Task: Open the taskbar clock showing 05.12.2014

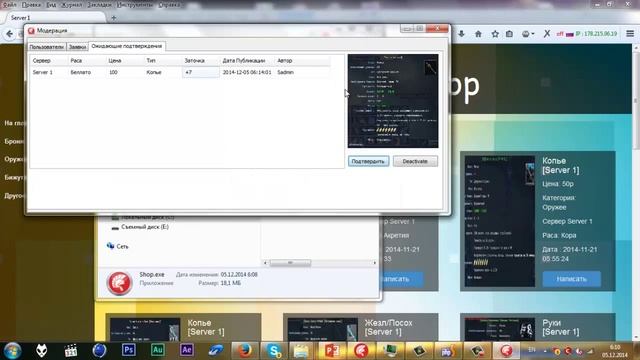Action: coord(615,351)
